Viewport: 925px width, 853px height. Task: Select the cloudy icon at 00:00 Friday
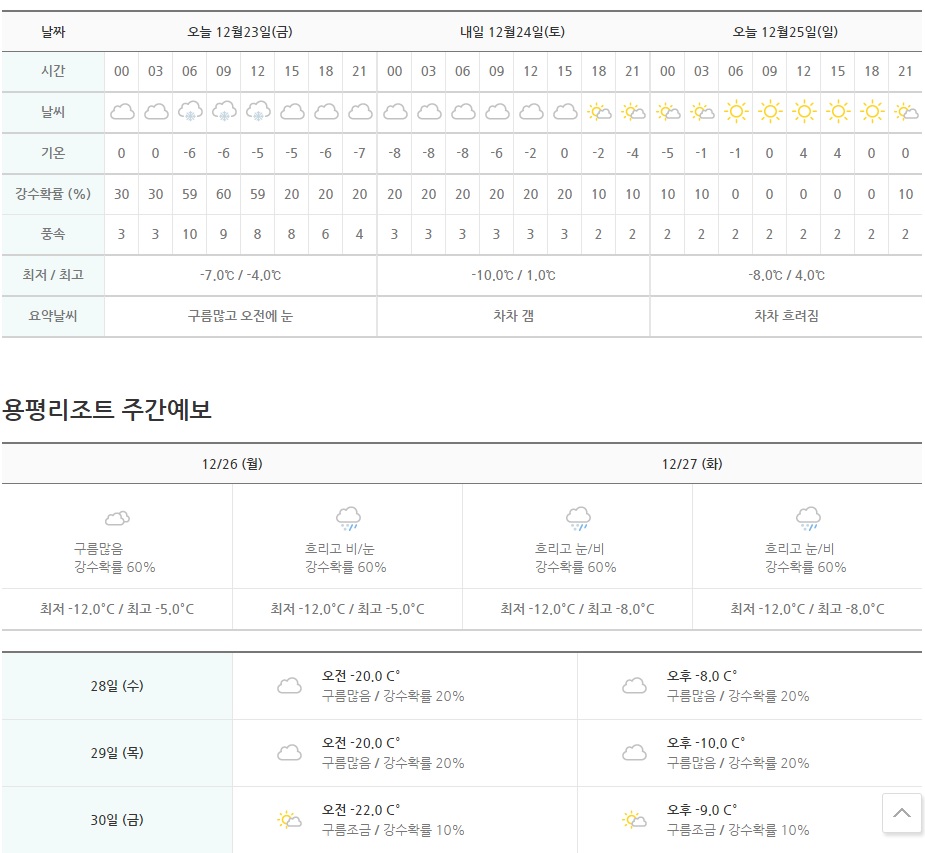click(x=121, y=111)
